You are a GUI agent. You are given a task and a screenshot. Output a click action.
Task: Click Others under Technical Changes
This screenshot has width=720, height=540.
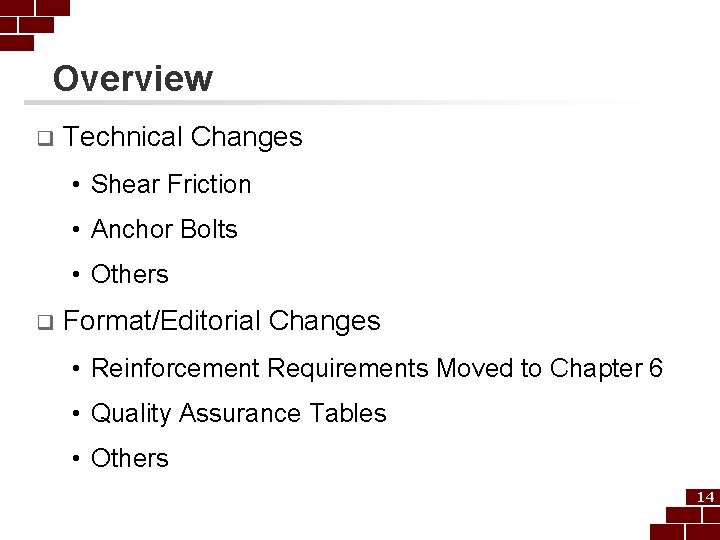coord(129,274)
